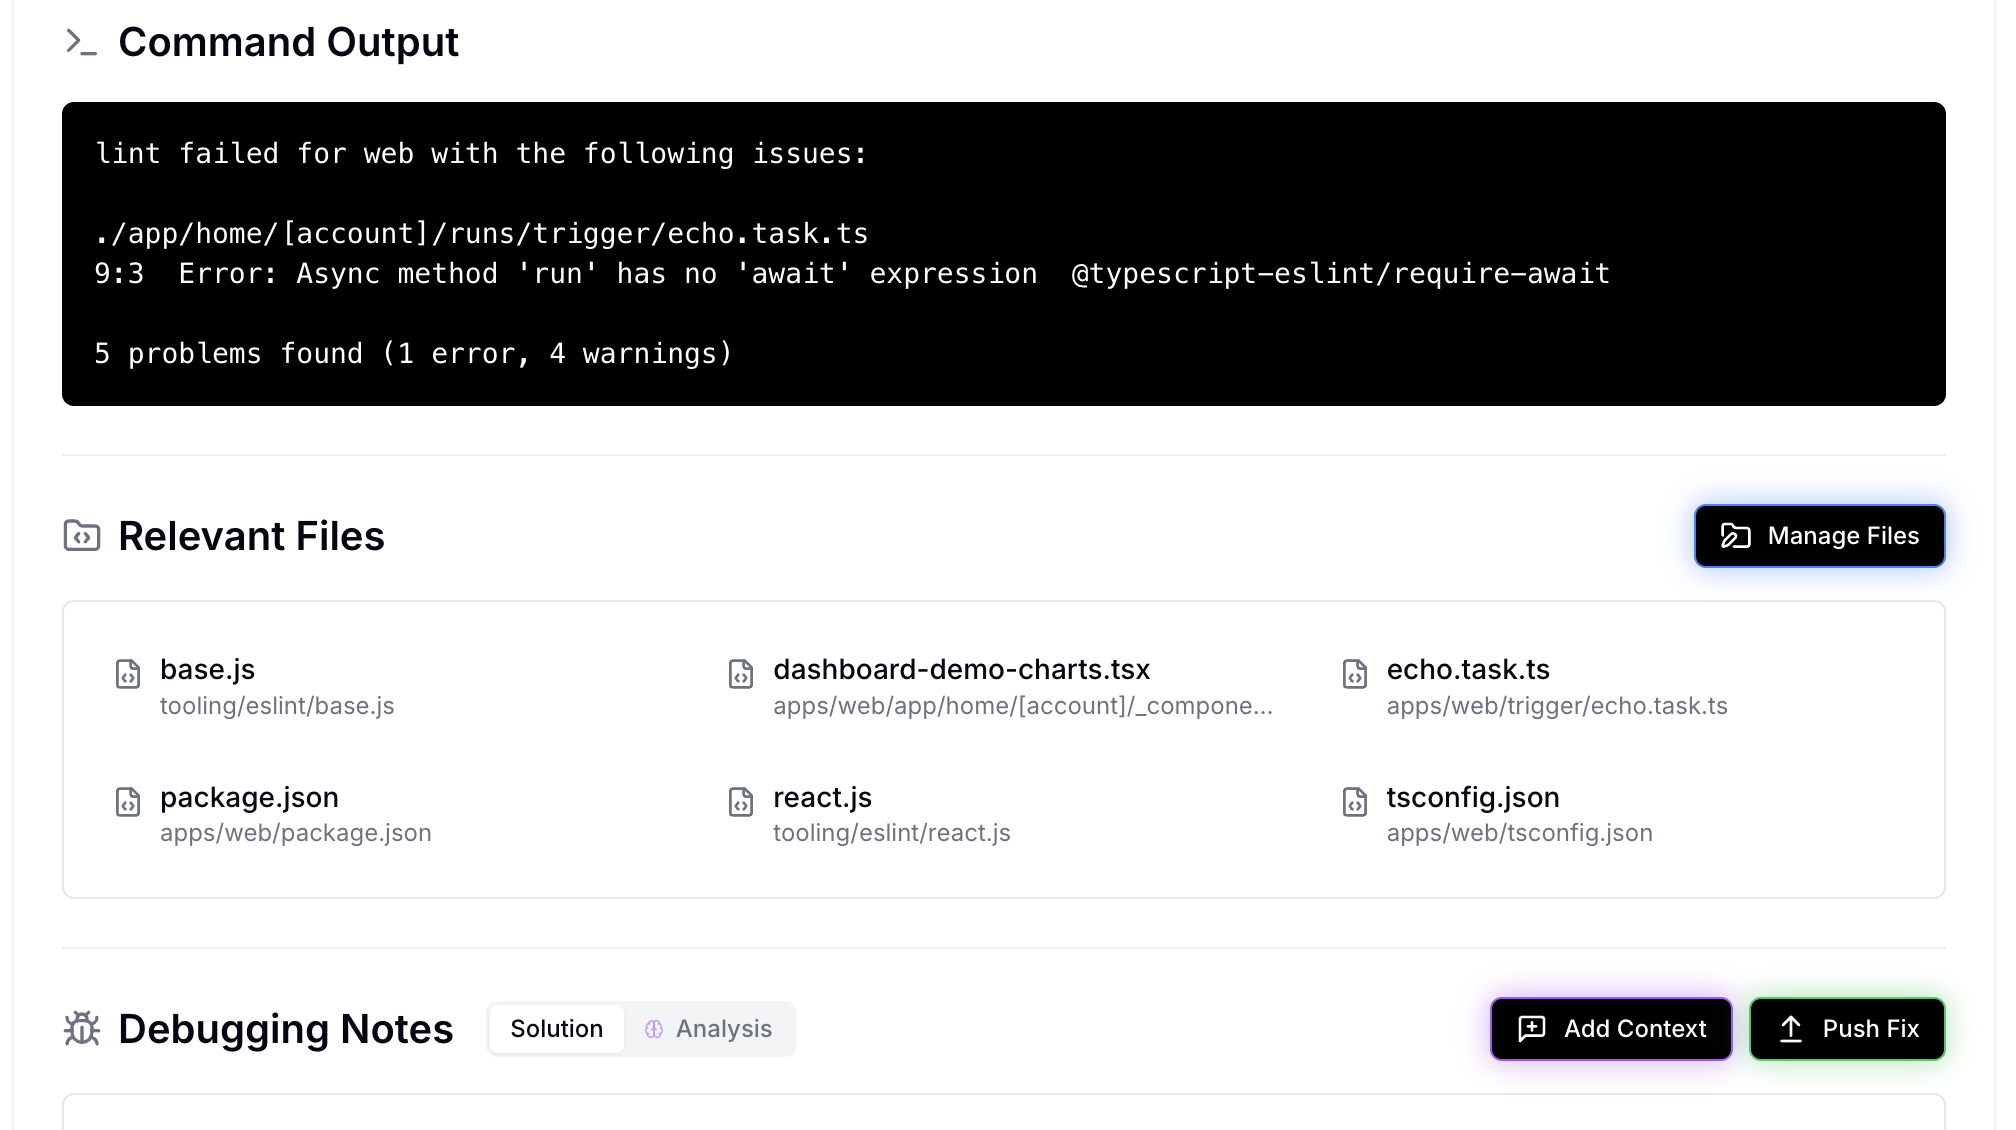Open the package.json file entry
Viewport: 2016px width, 1130px height.
tap(273, 814)
